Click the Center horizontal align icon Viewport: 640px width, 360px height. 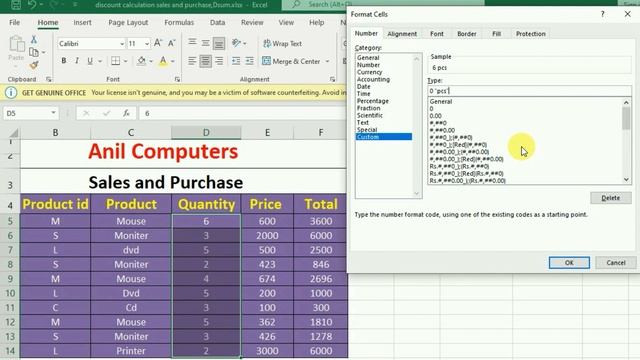pyautogui.click(x=205, y=61)
